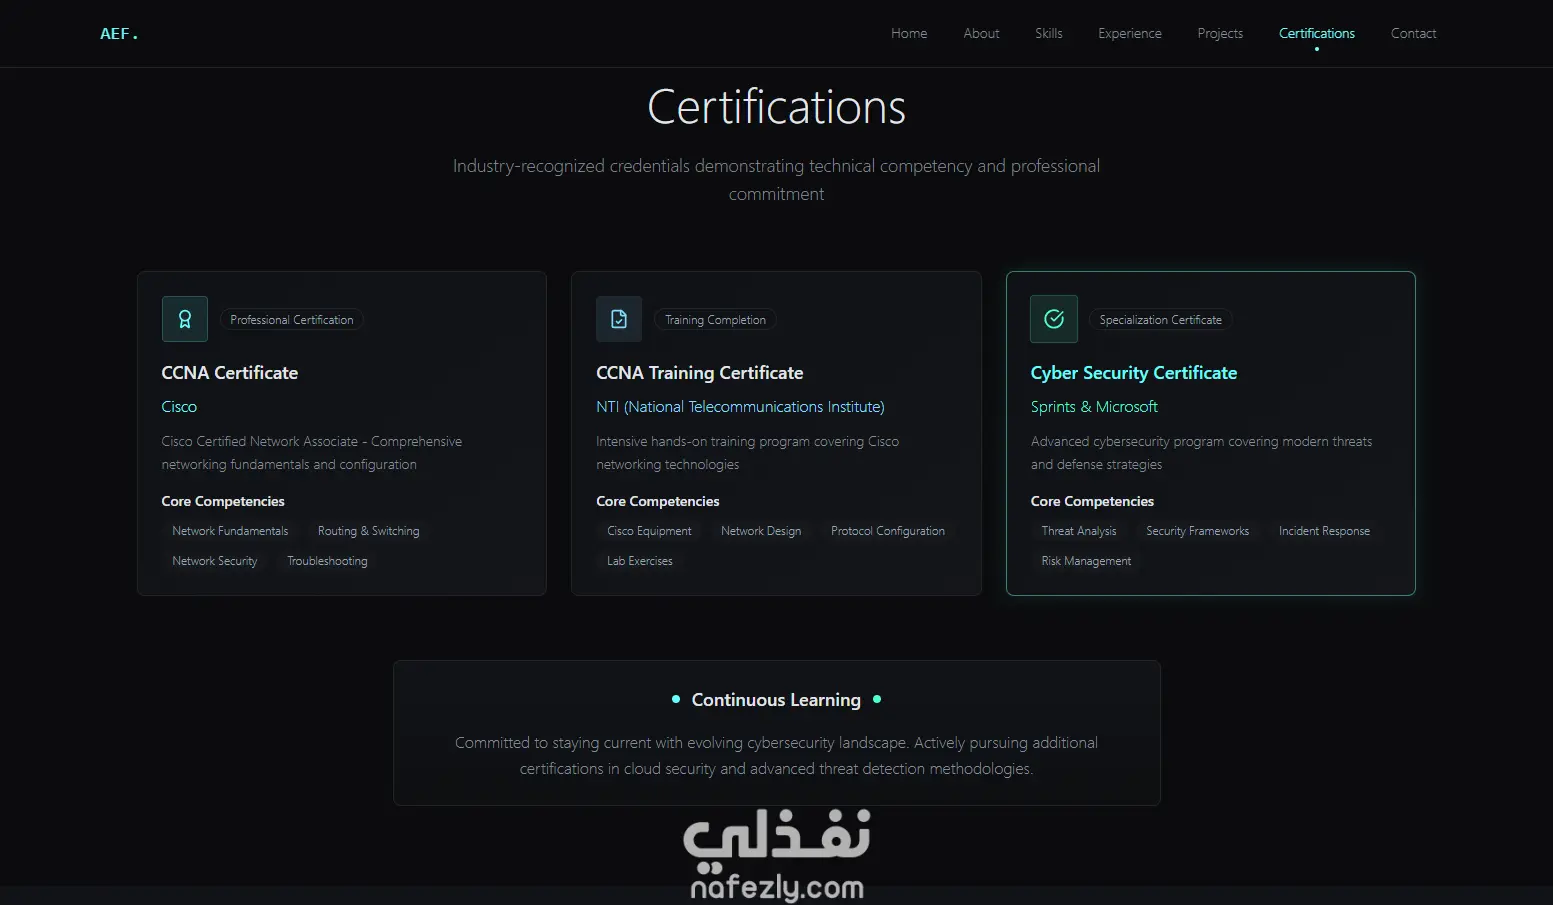Screen dimensions: 1553x905
Task: Click NTI (National Telecommunications Institute) issuer
Action: 740,407
